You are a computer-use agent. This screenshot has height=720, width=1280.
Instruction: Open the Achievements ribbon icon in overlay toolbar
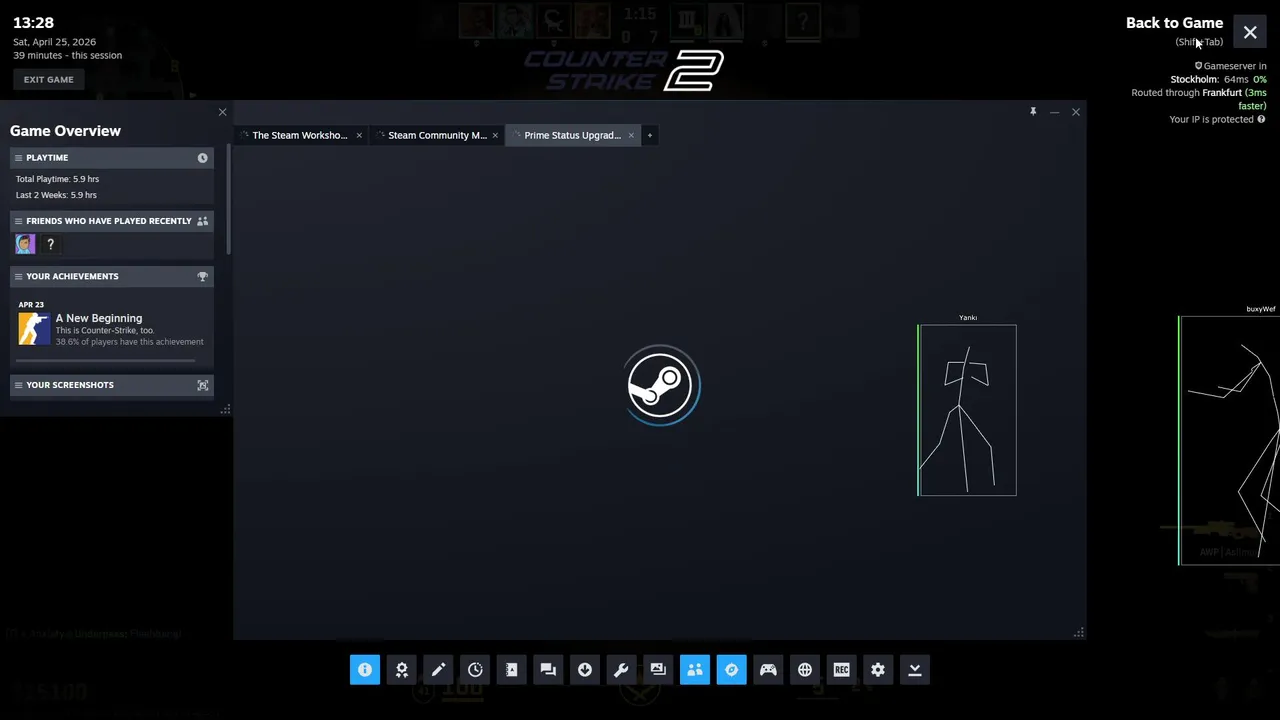[402, 670]
